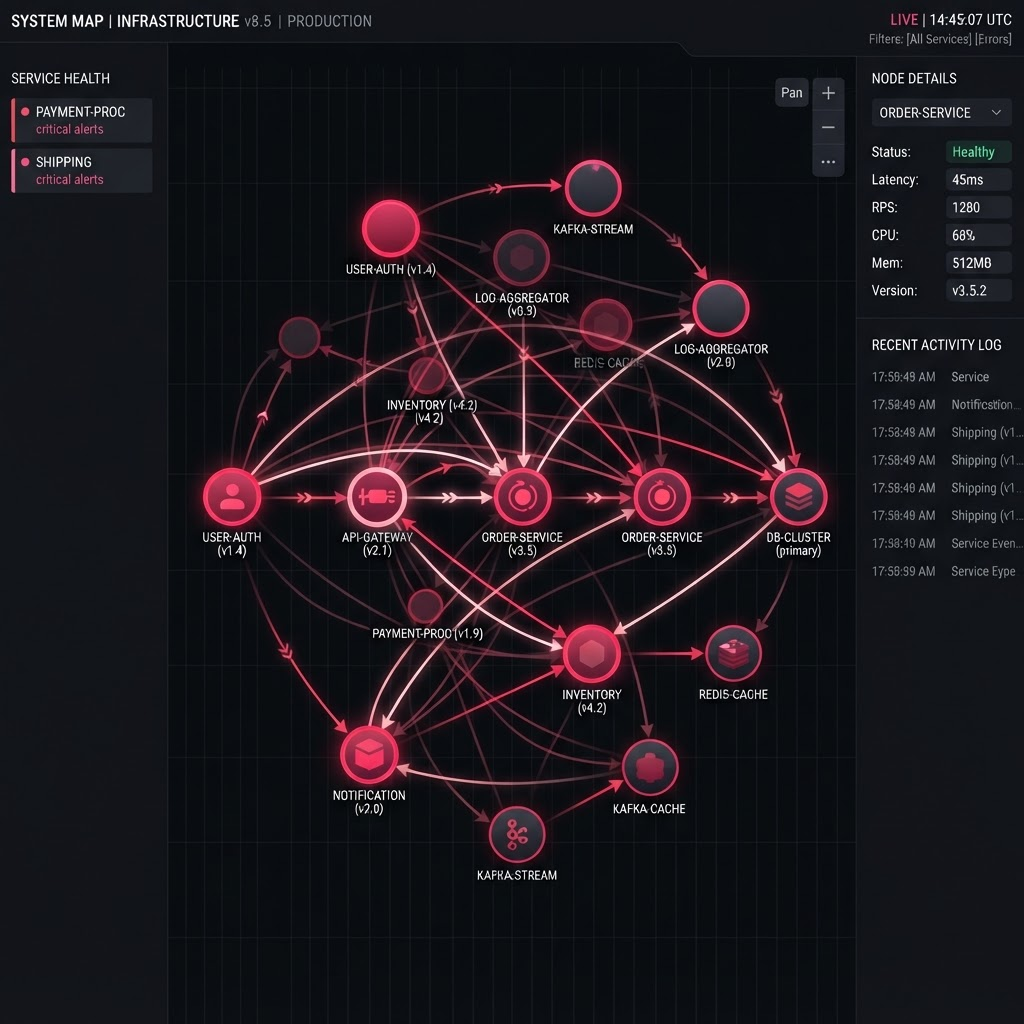This screenshot has height=1024, width=1024.
Task: Select the LOG-AGGREGATOR (v2.0) node
Action: coord(720,308)
